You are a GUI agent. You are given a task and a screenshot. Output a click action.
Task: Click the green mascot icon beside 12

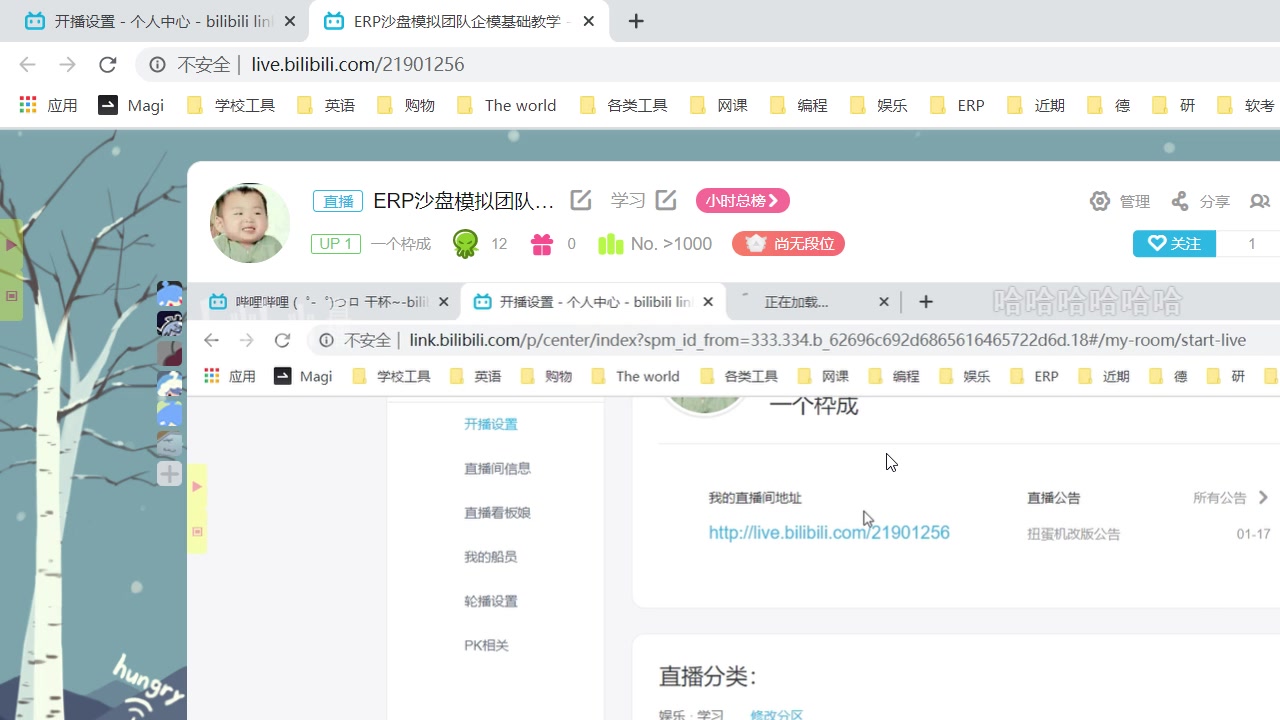[x=466, y=243]
